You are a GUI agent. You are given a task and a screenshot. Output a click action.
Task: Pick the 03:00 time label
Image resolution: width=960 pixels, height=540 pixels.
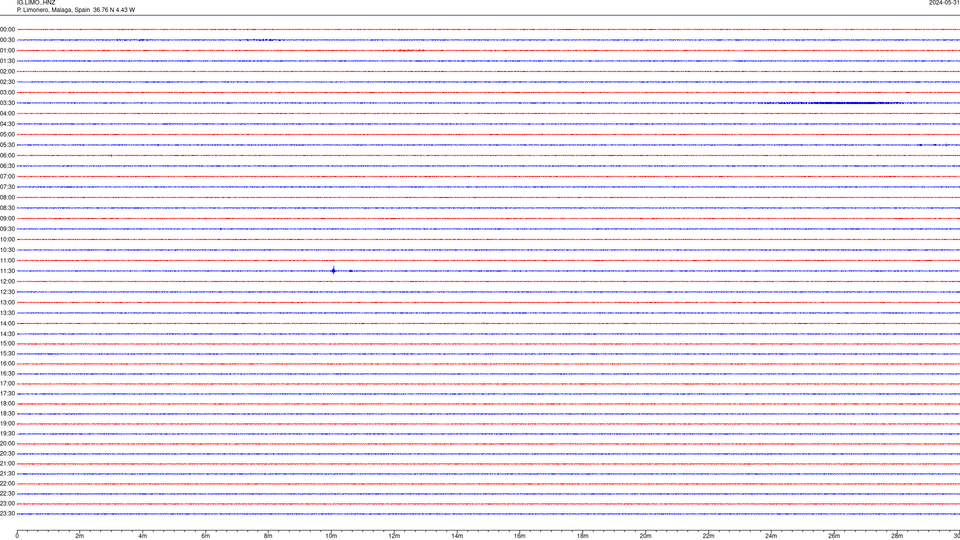click(7, 92)
